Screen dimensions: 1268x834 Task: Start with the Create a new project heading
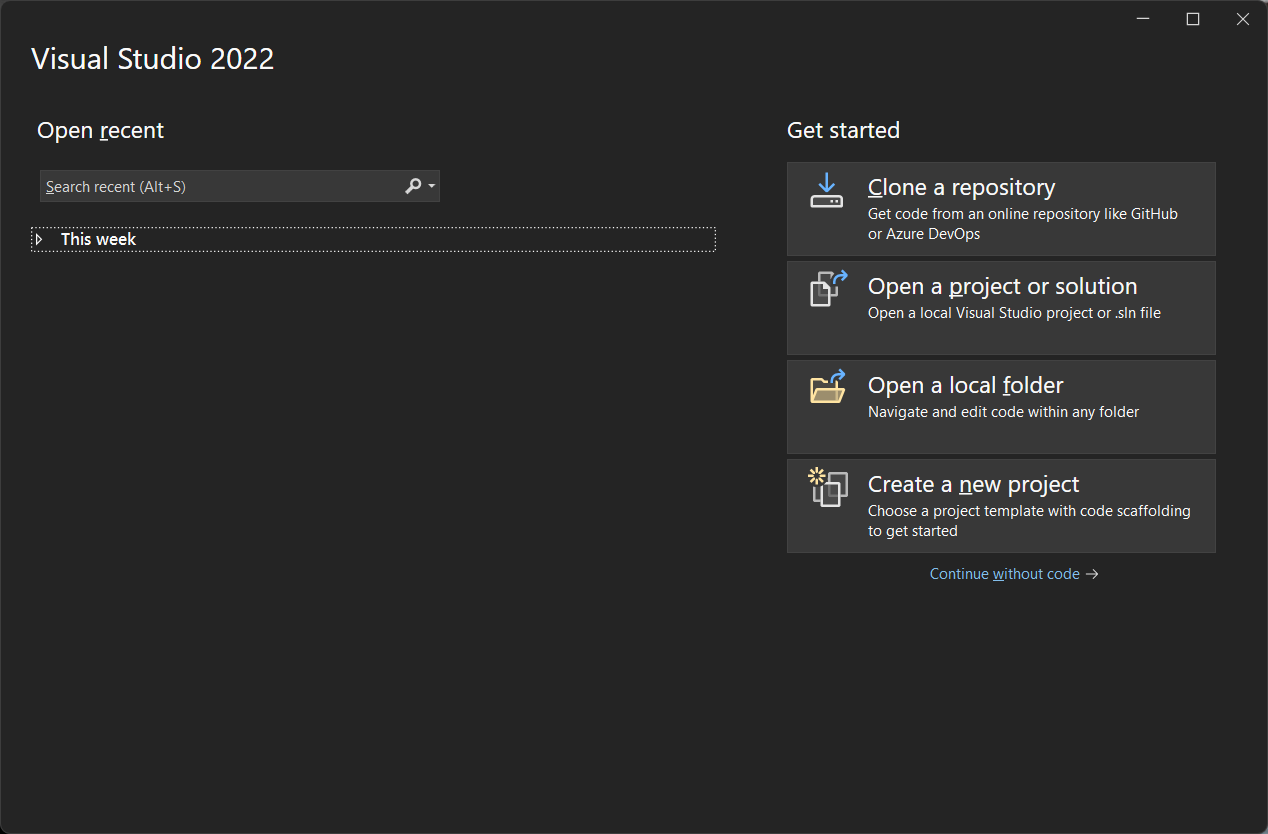(x=973, y=485)
